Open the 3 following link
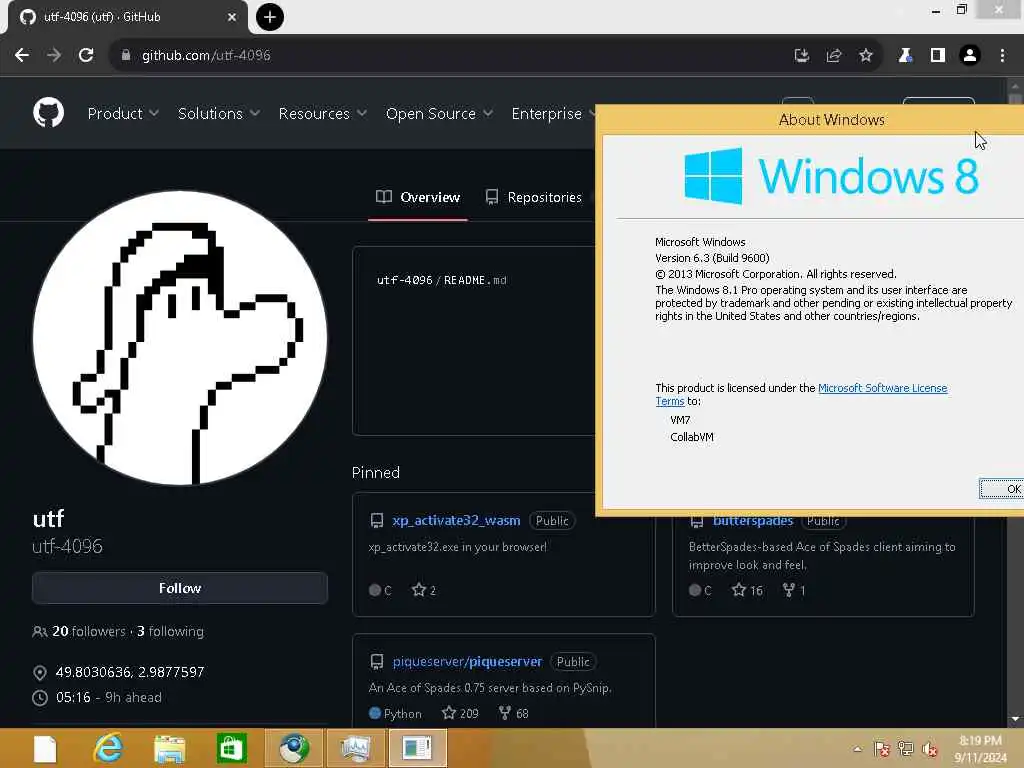 click(x=170, y=632)
